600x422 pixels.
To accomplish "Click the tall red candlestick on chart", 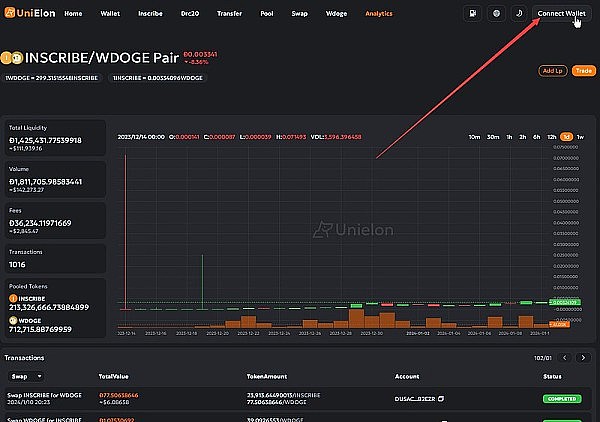I will [125, 230].
